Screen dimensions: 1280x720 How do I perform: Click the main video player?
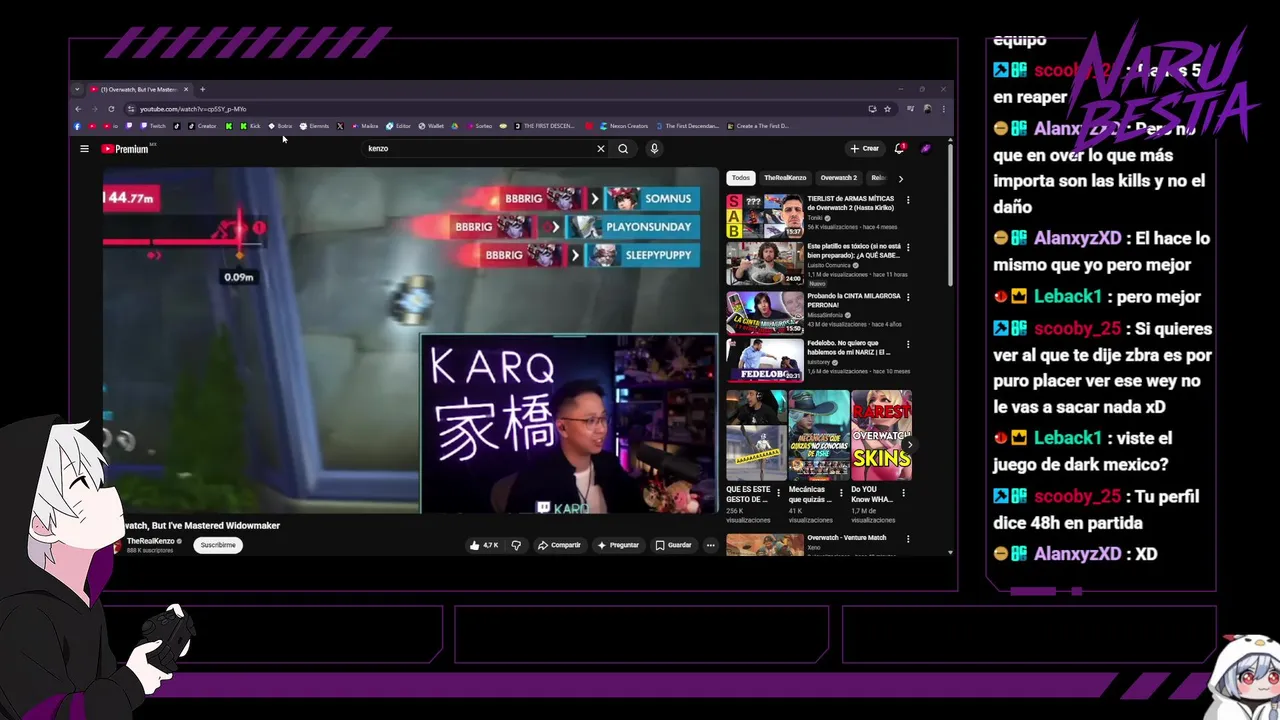coord(410,340)
